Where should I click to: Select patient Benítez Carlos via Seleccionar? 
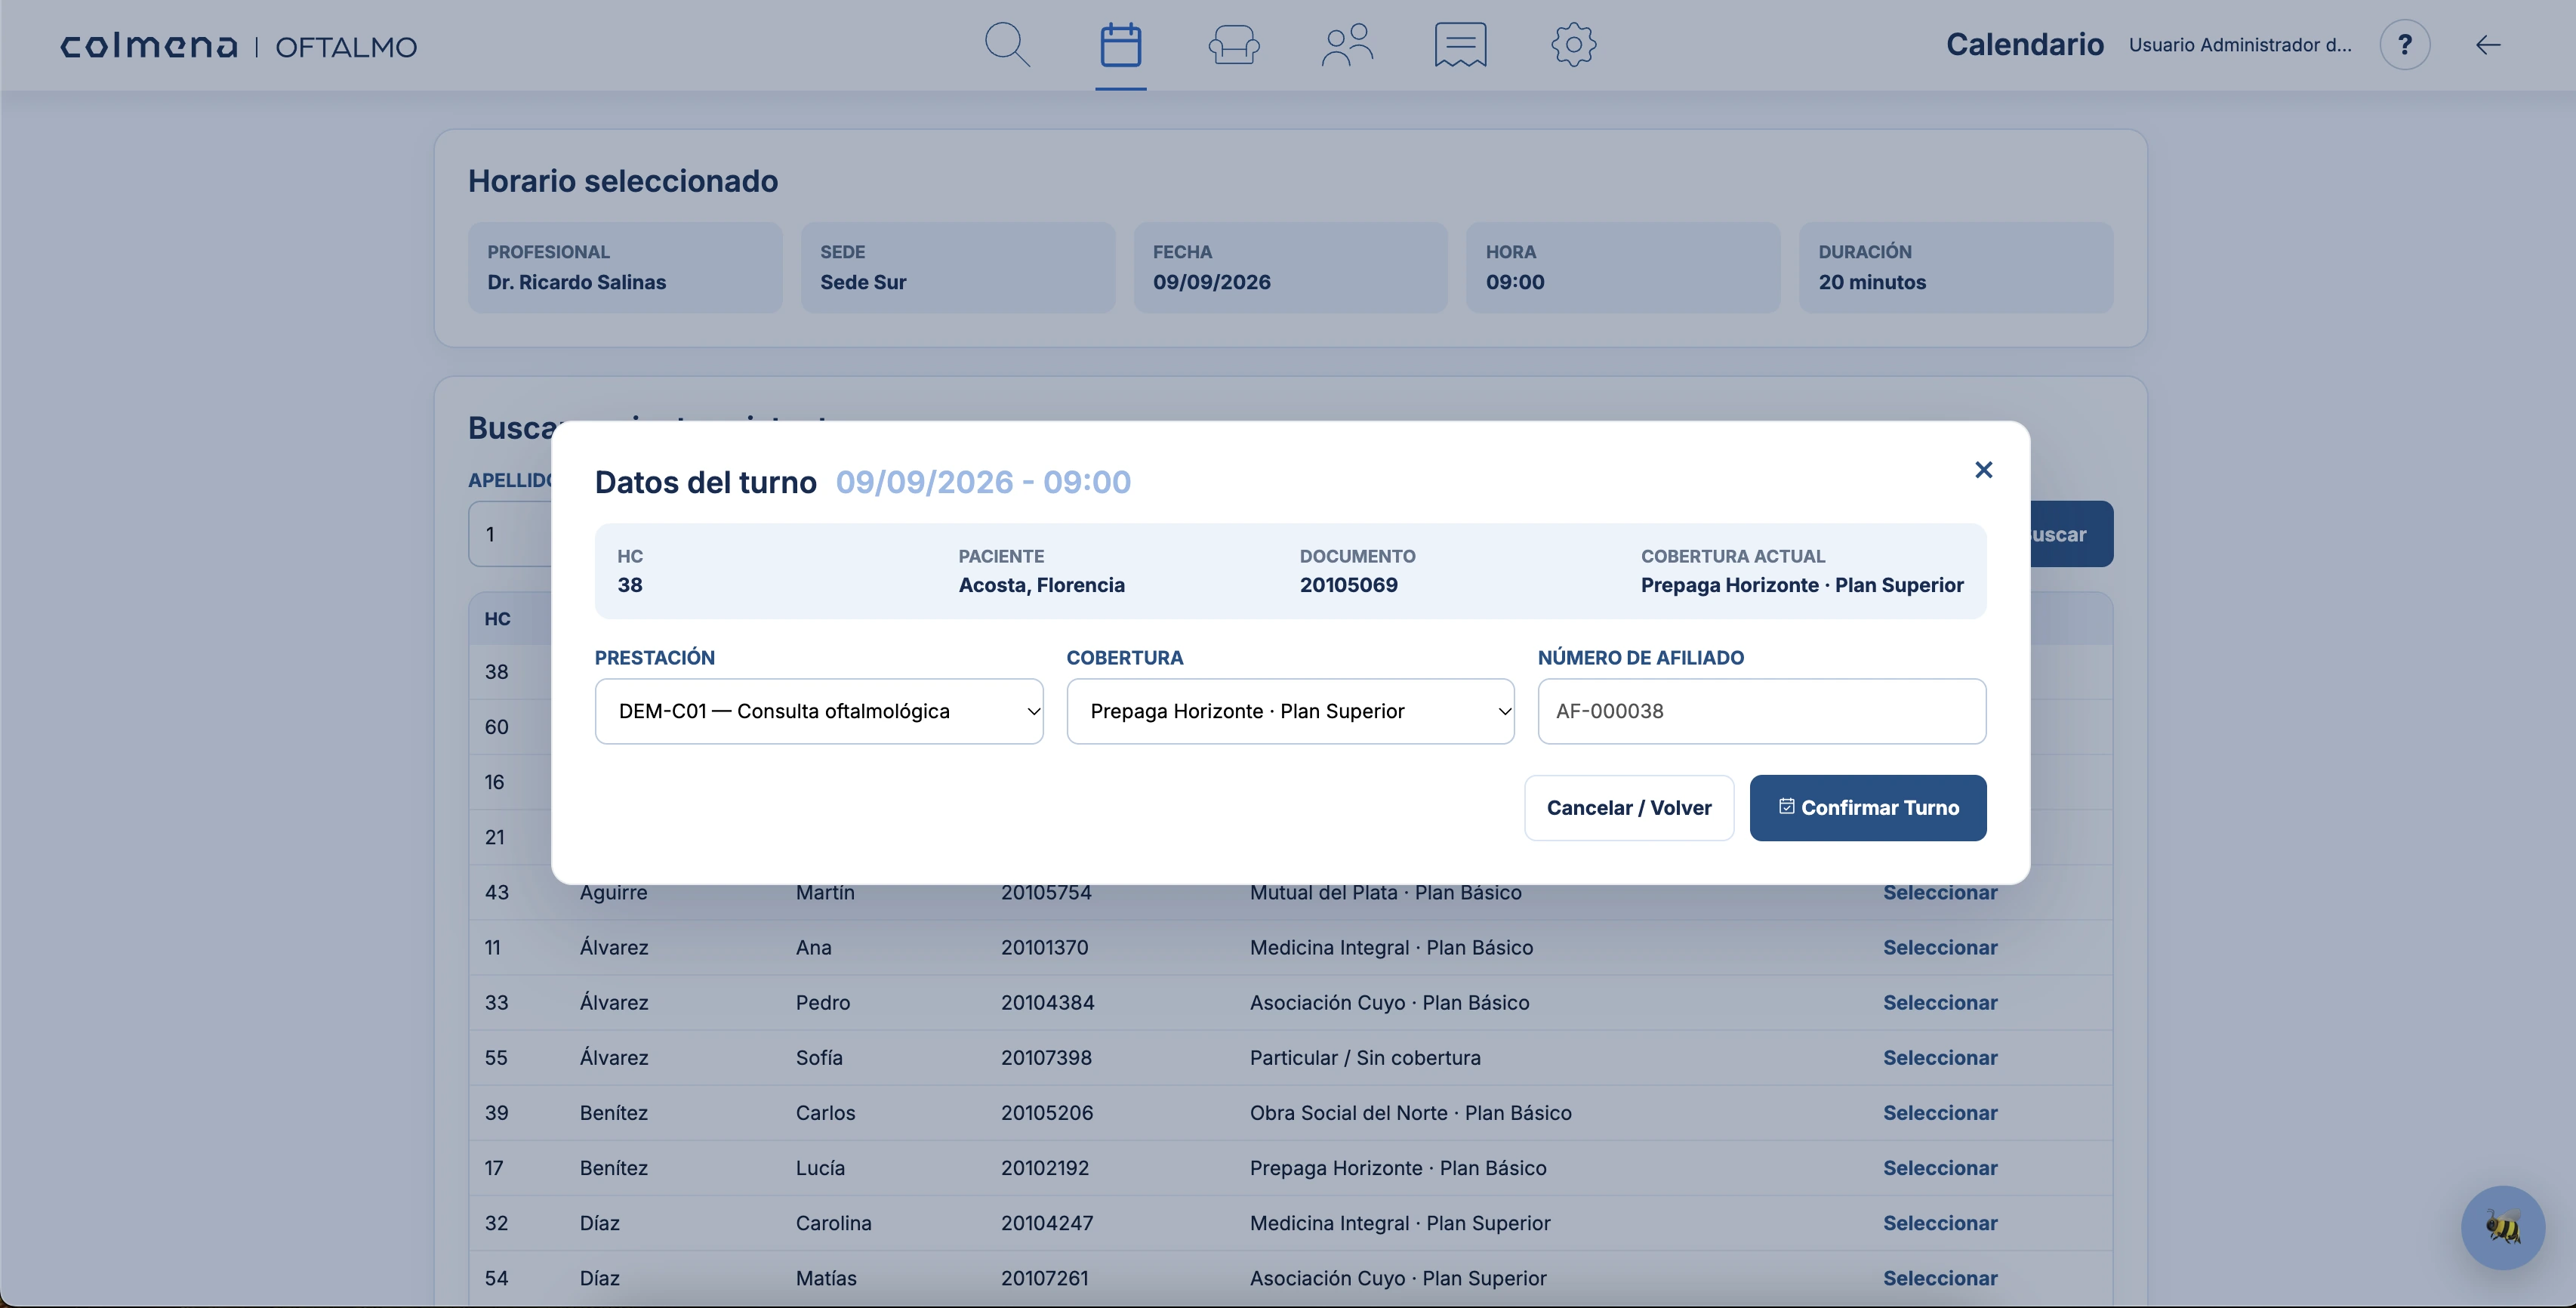(1939, 1113)
